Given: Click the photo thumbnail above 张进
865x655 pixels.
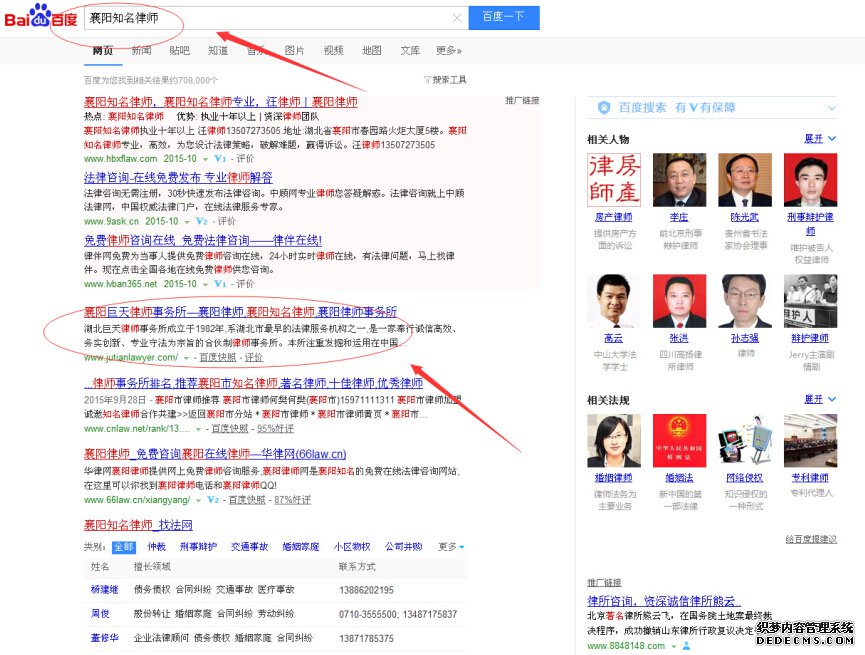Looking at the screenshot, I should pyautogui.click(x=679, y=301).
